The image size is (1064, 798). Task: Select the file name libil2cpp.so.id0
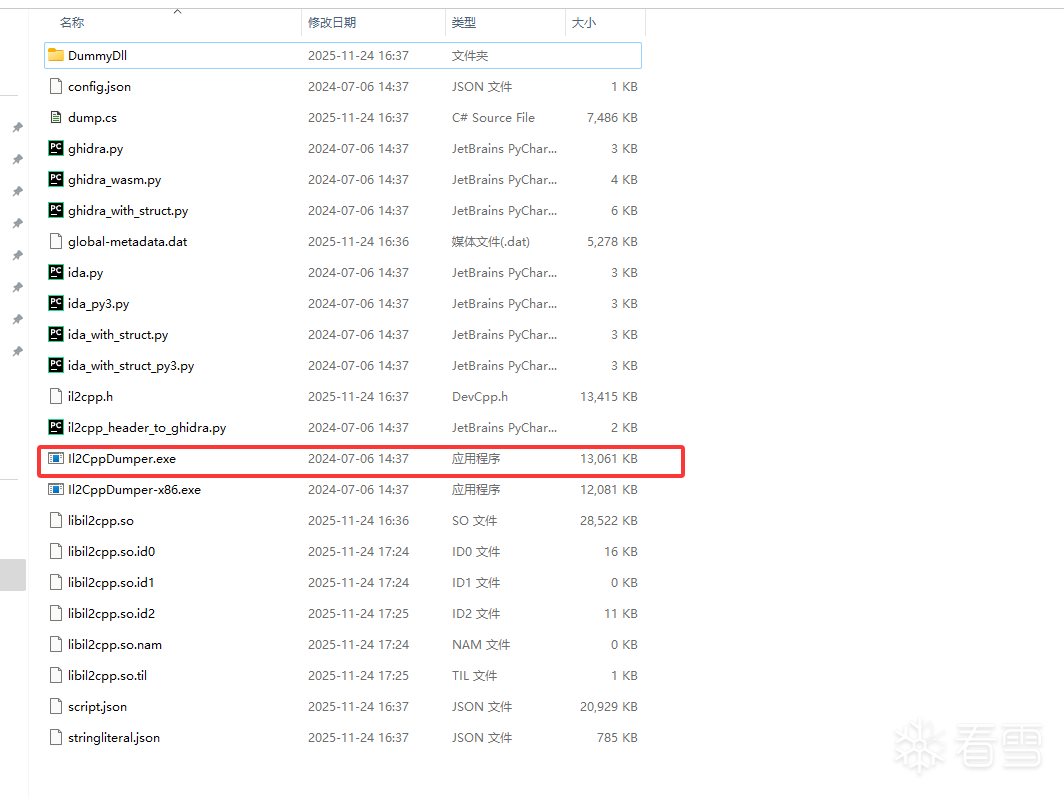click(111, 552)
